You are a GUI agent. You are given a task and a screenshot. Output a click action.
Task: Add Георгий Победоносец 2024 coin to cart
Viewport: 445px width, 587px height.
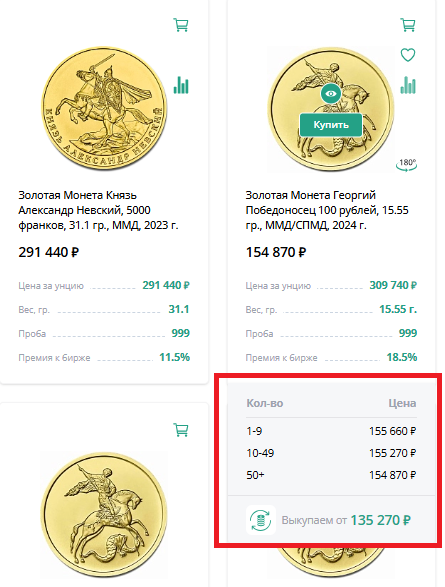408,25
